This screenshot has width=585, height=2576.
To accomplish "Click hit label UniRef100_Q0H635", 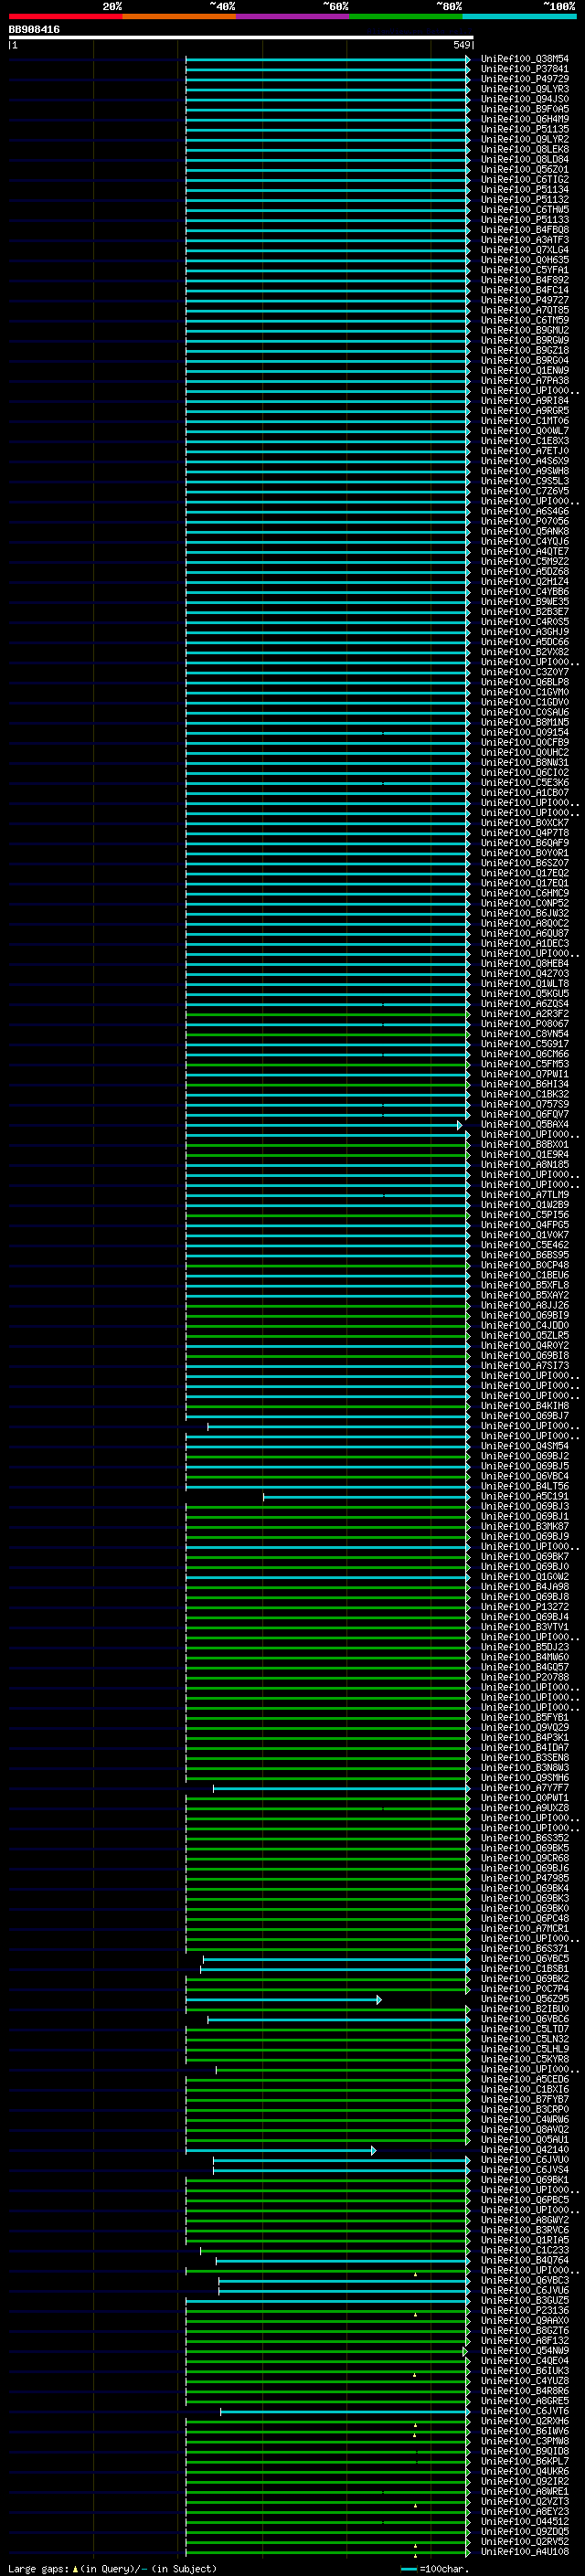I will pyautogui.click(x=525, y=260).
